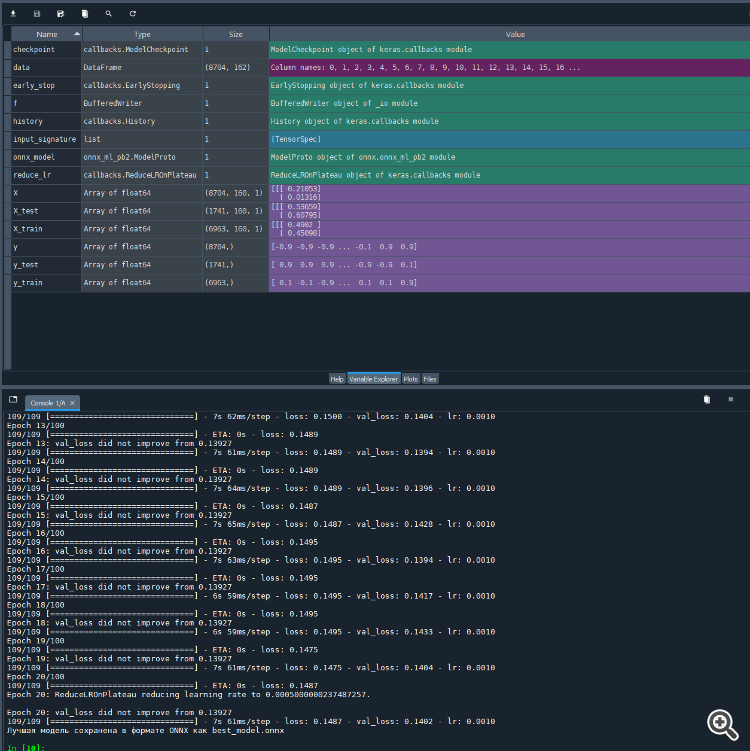750x751 pixels.
Task: Select the early_stop variable name
Action: coord(46,86)
